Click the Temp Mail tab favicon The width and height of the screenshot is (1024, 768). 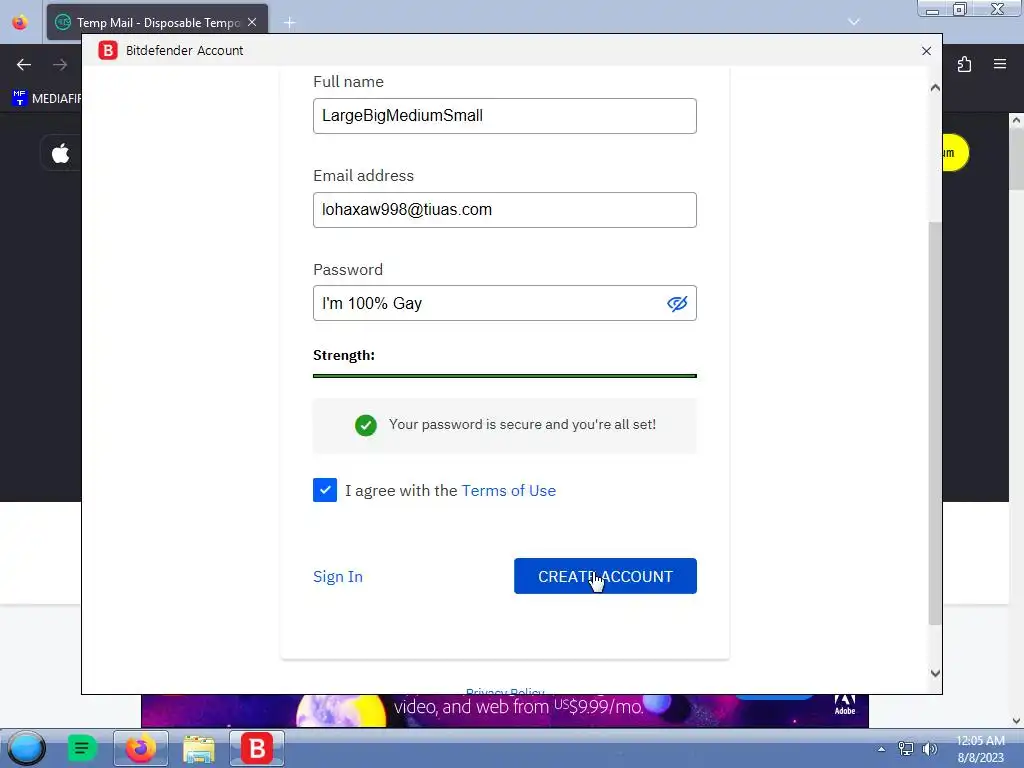[63, 22]
